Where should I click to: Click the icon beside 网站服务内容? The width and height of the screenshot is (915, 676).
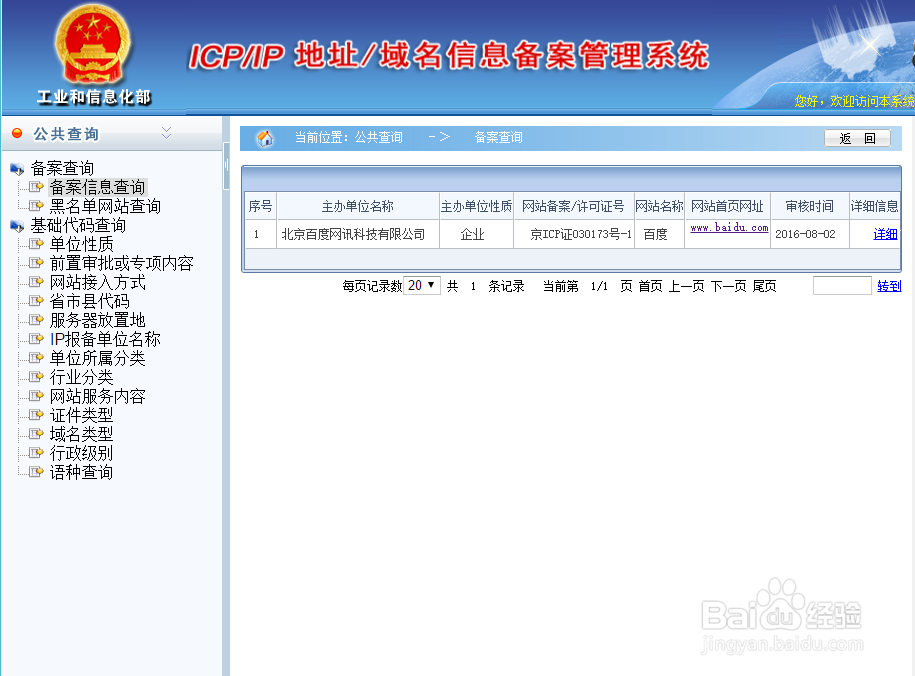point(36,396)
